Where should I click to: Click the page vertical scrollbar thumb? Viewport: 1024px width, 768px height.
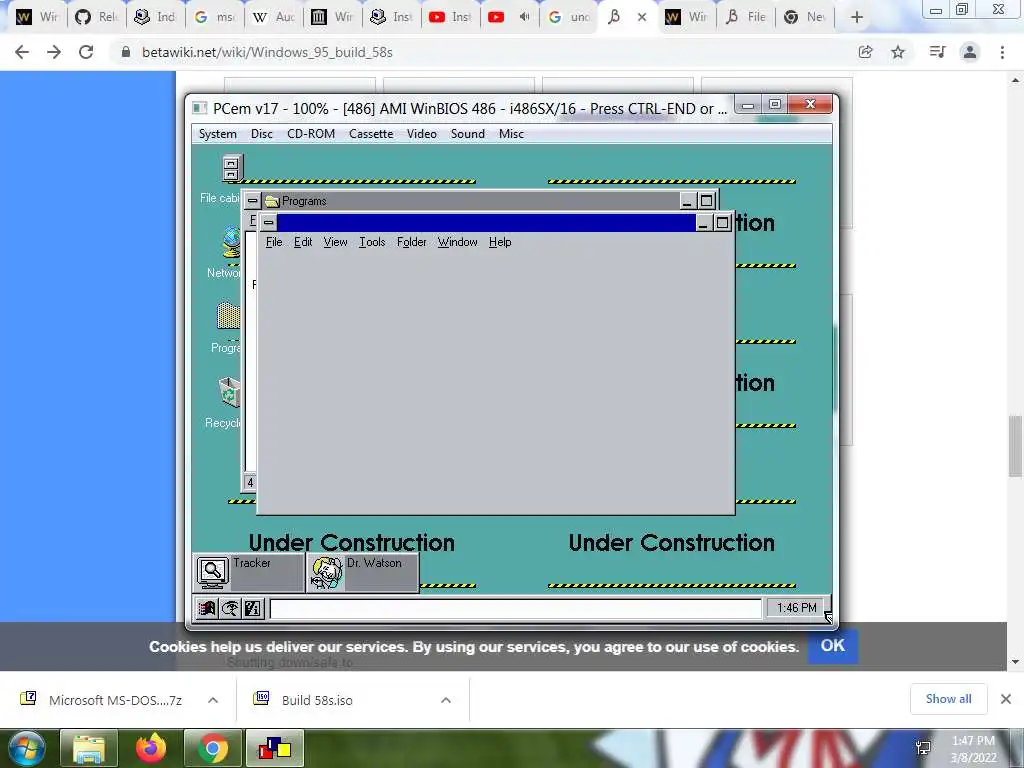coord(1015,446)
